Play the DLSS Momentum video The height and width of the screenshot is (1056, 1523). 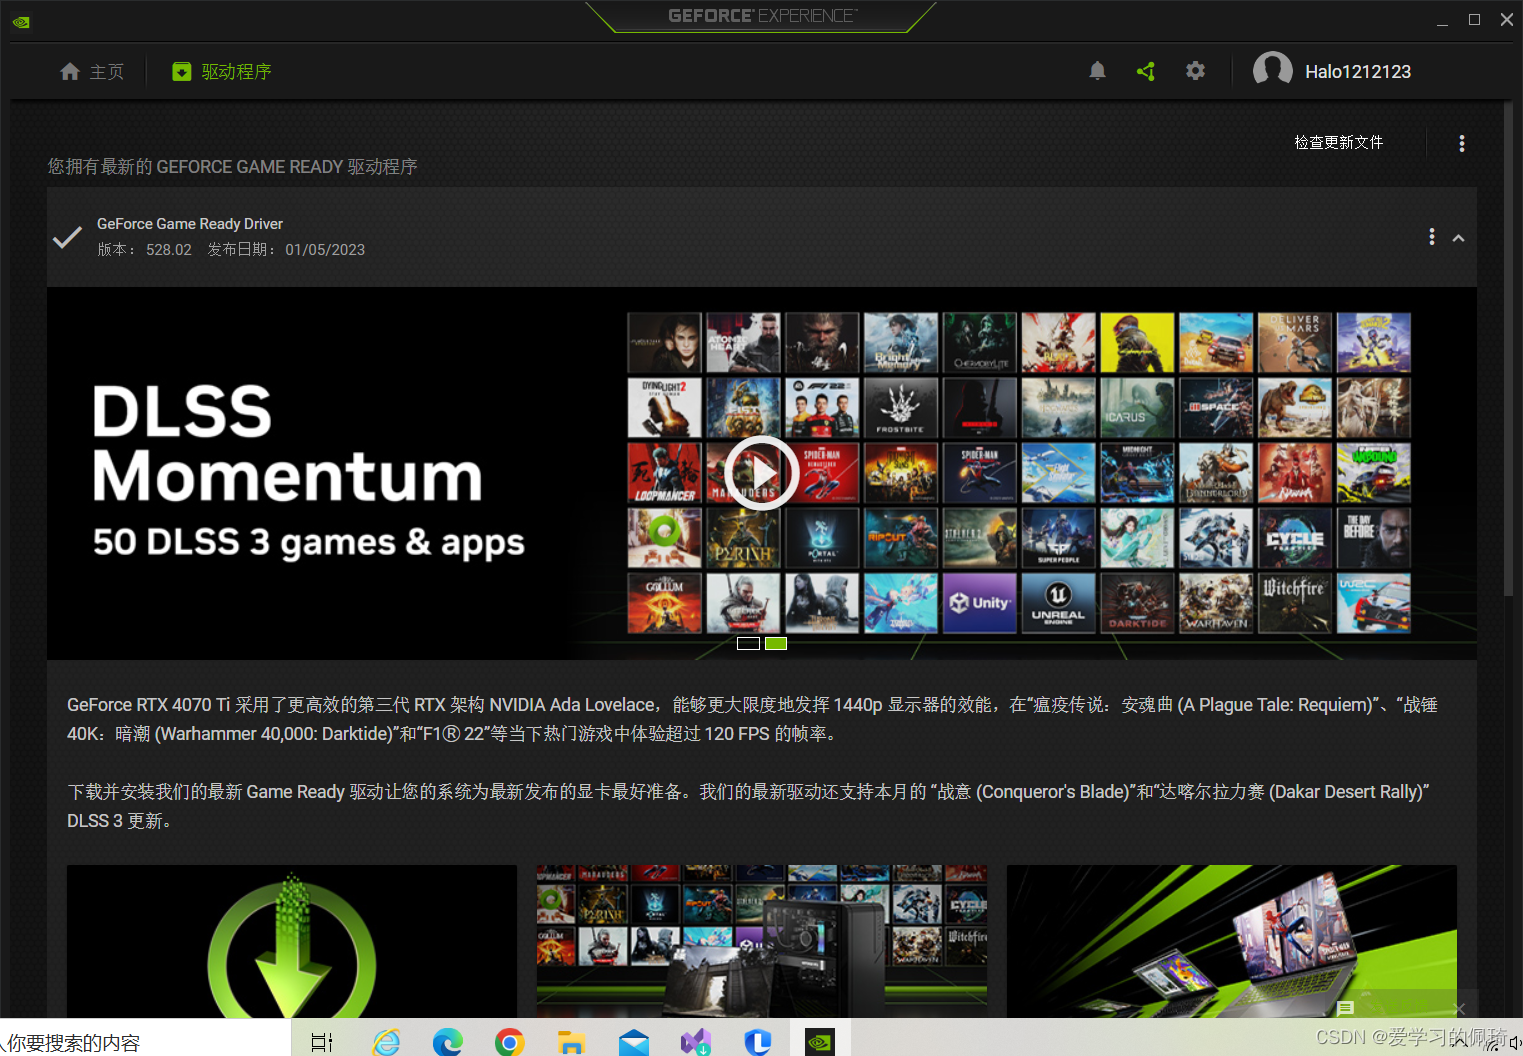pos(761,473)
